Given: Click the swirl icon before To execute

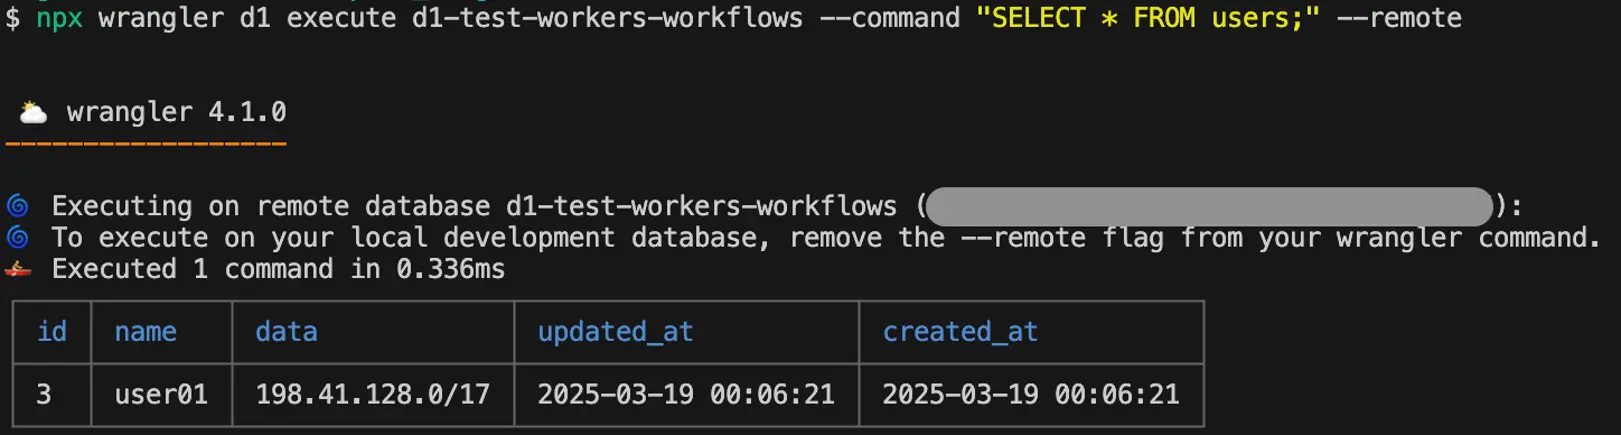Looking at the screenshot, I should pos(17,238).
